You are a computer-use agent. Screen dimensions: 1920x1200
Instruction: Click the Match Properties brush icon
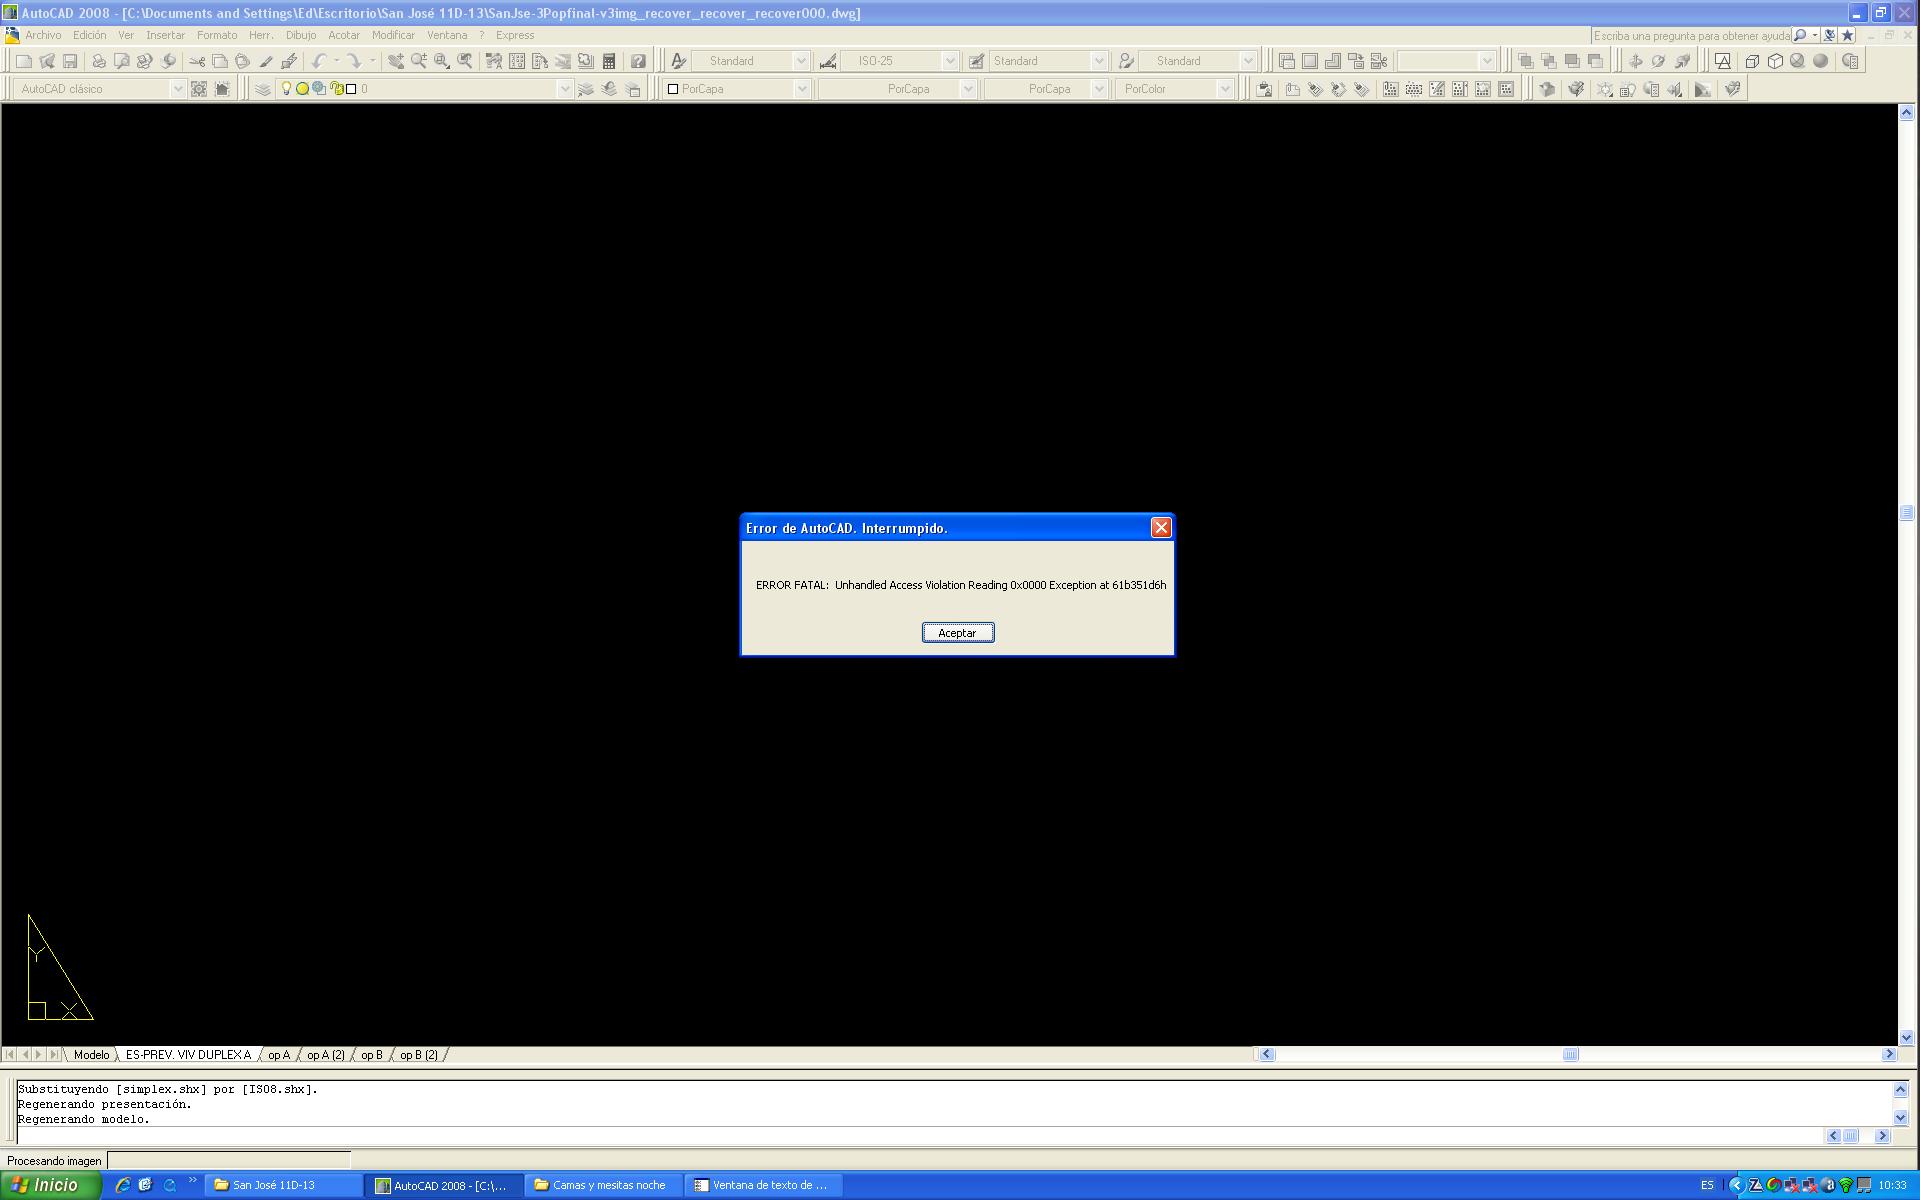(266, 61)
